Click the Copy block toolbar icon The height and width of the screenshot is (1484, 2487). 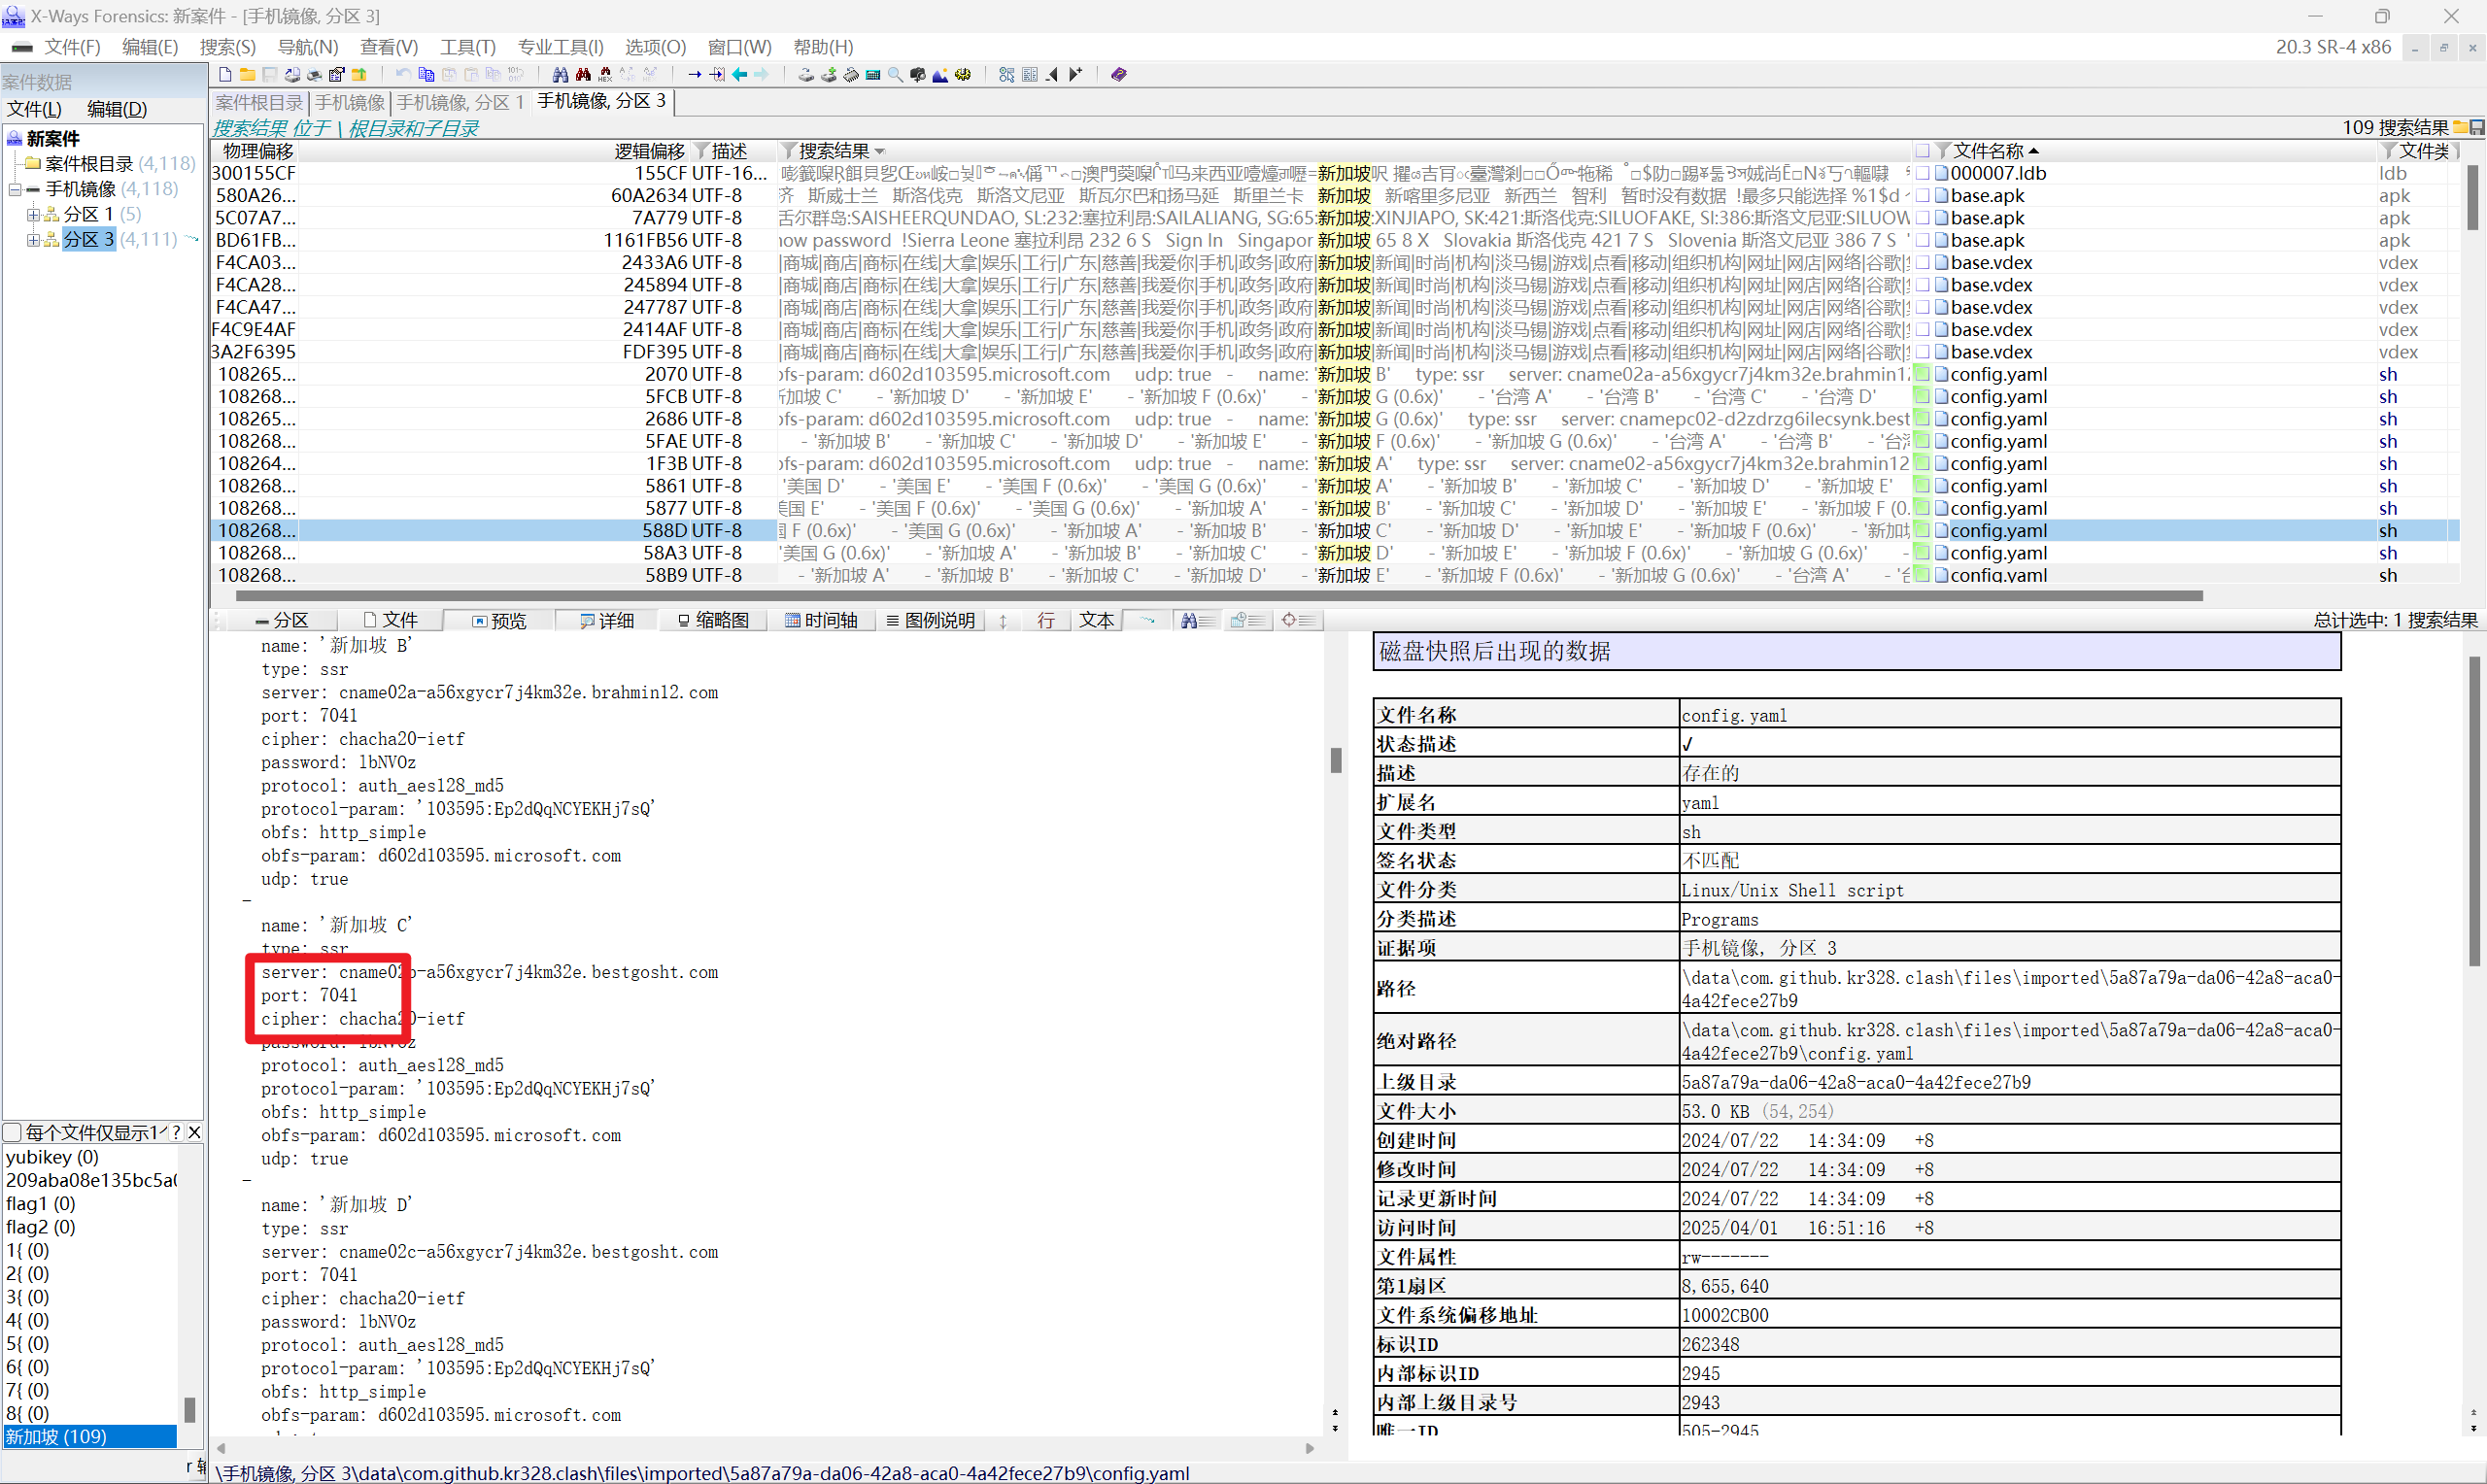click(x=426, y=75)
